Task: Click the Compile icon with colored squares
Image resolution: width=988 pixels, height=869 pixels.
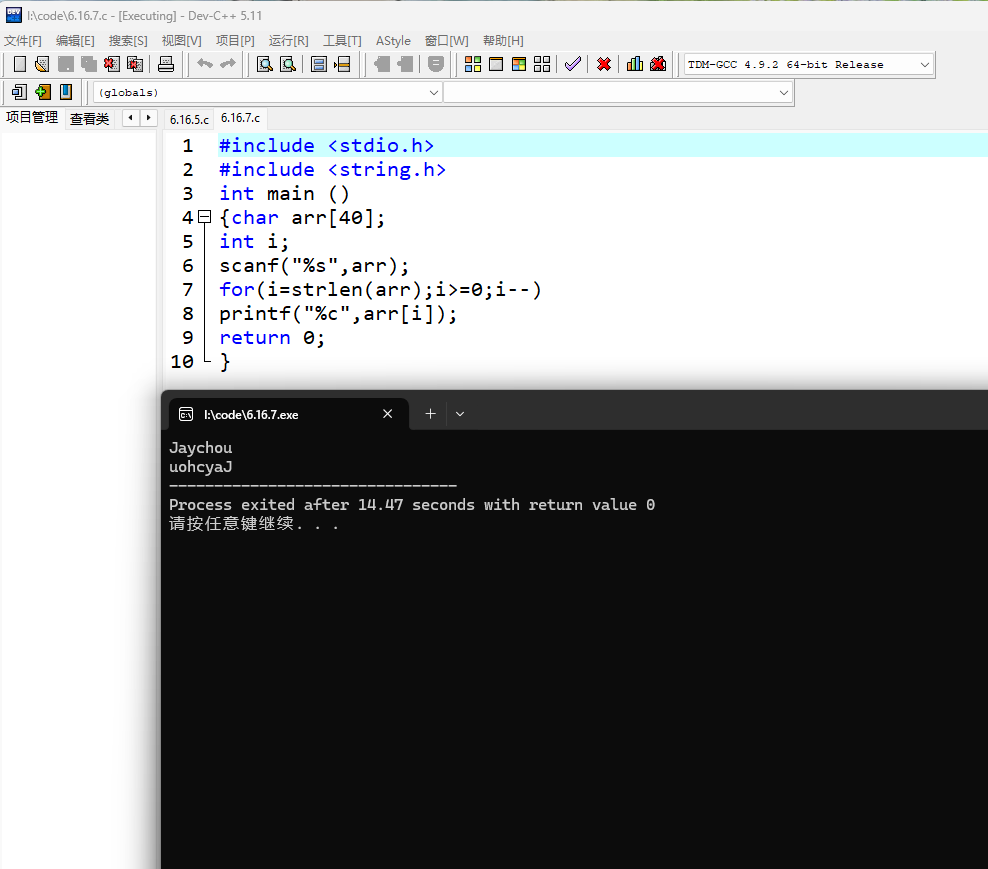Action: (x=473, y=64)
